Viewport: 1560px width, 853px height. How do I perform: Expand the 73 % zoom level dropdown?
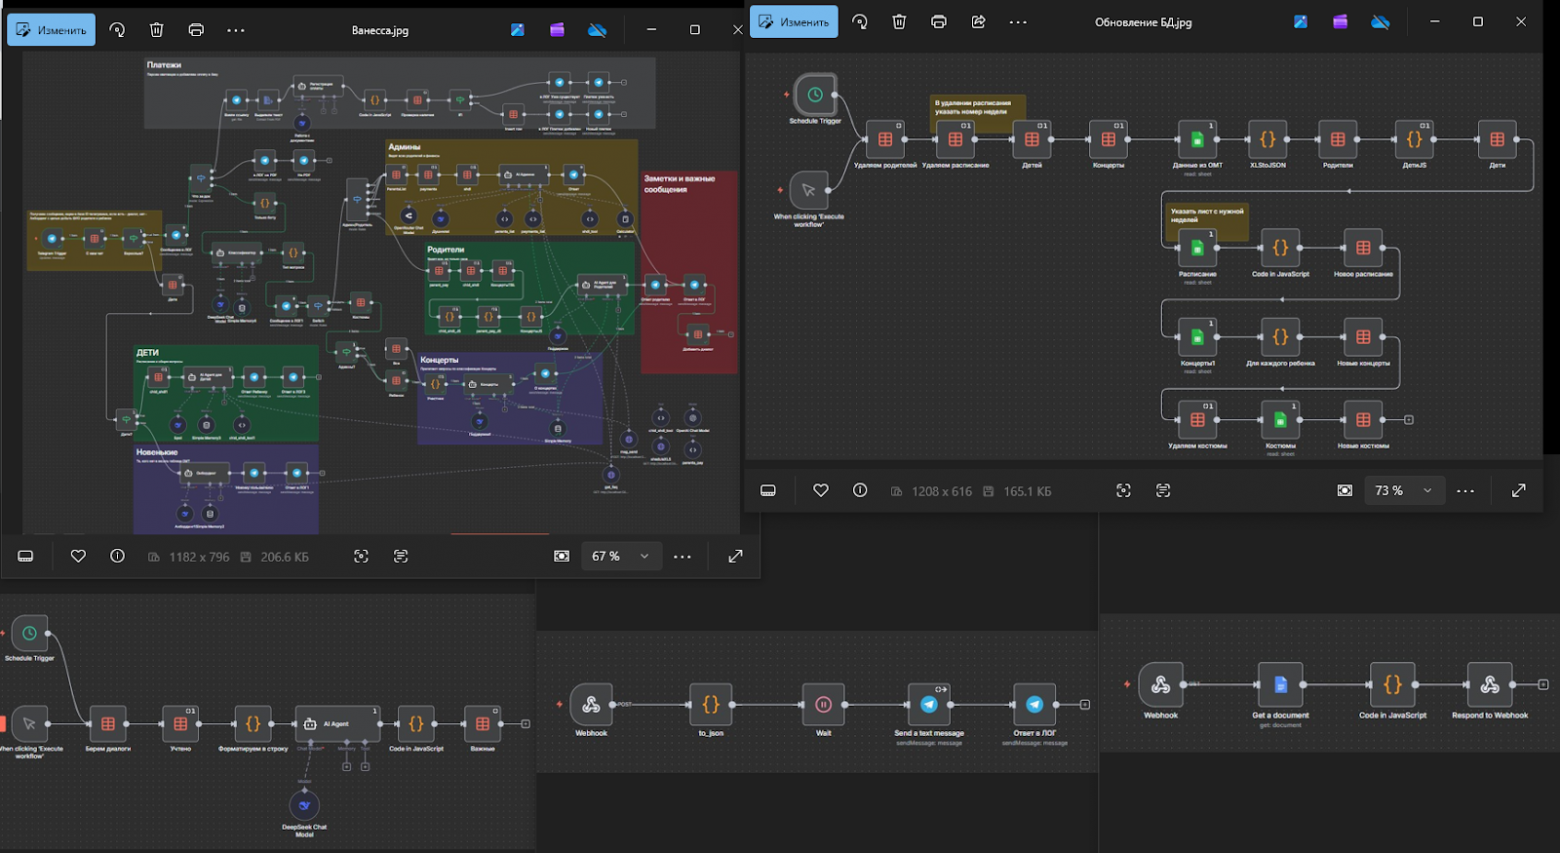tap(1427, 490)
